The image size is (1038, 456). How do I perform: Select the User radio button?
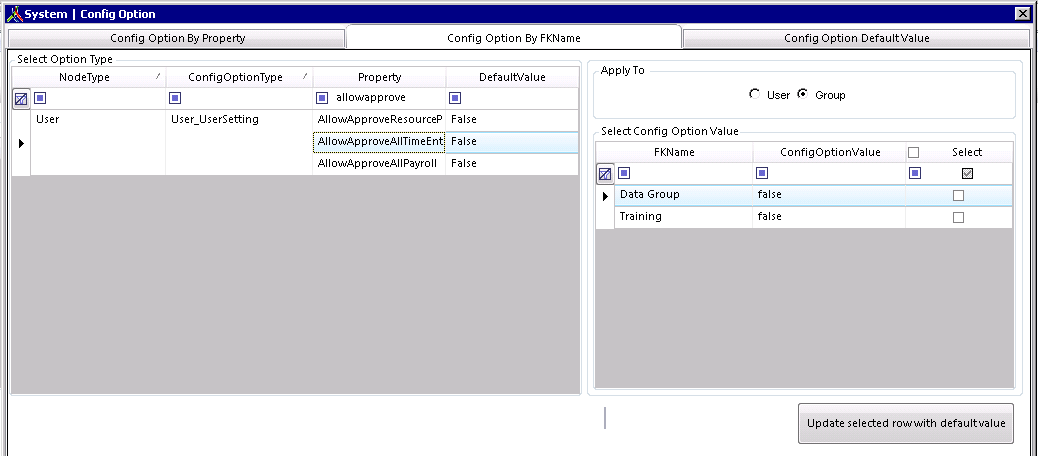coord(754,95)
